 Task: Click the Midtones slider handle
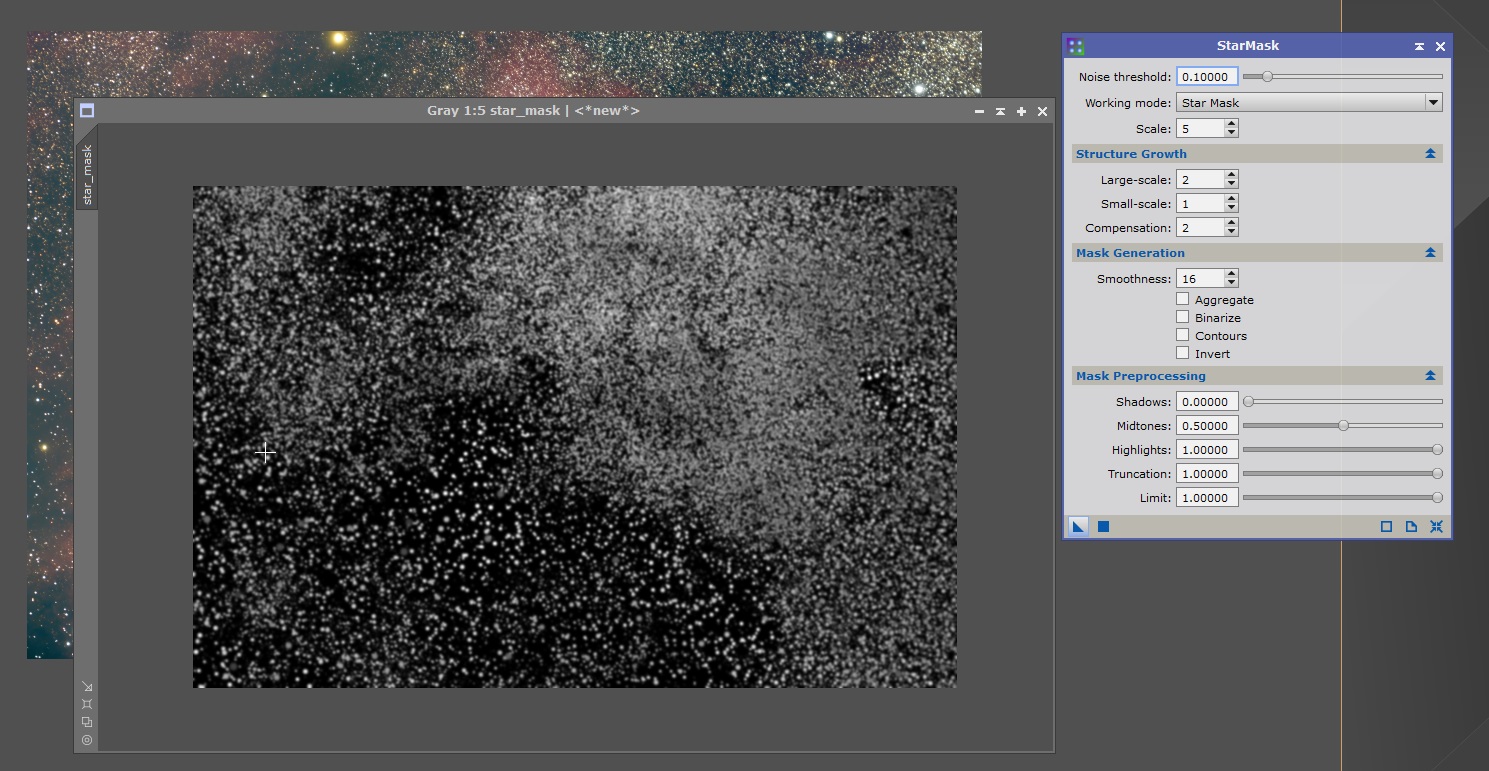[x=1343, y=425]
